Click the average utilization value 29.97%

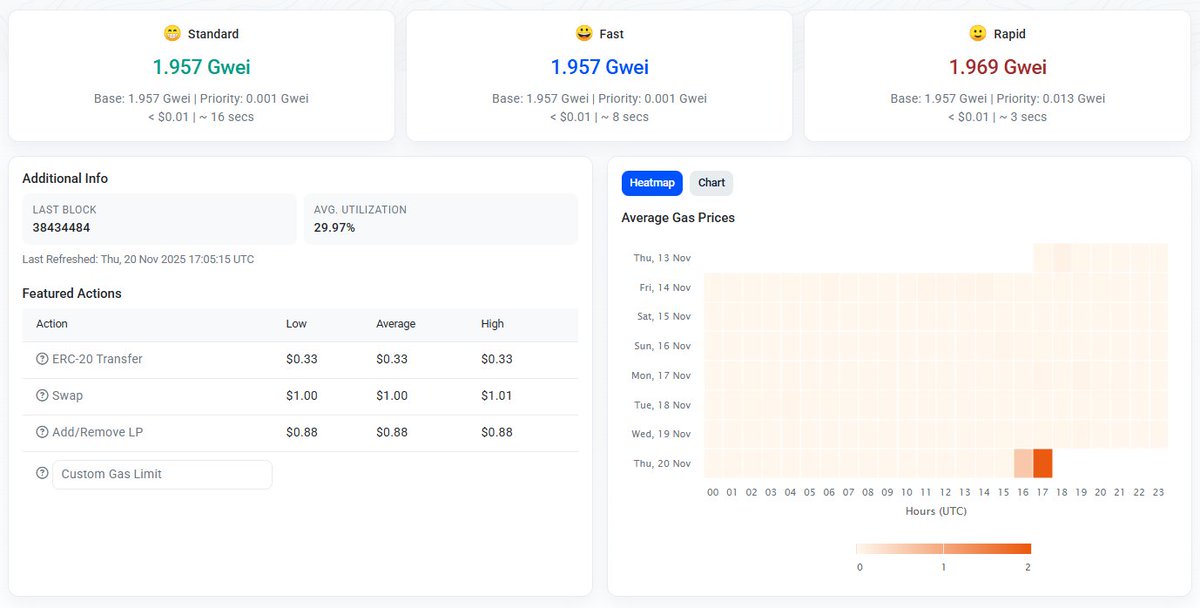pos(334,228)
